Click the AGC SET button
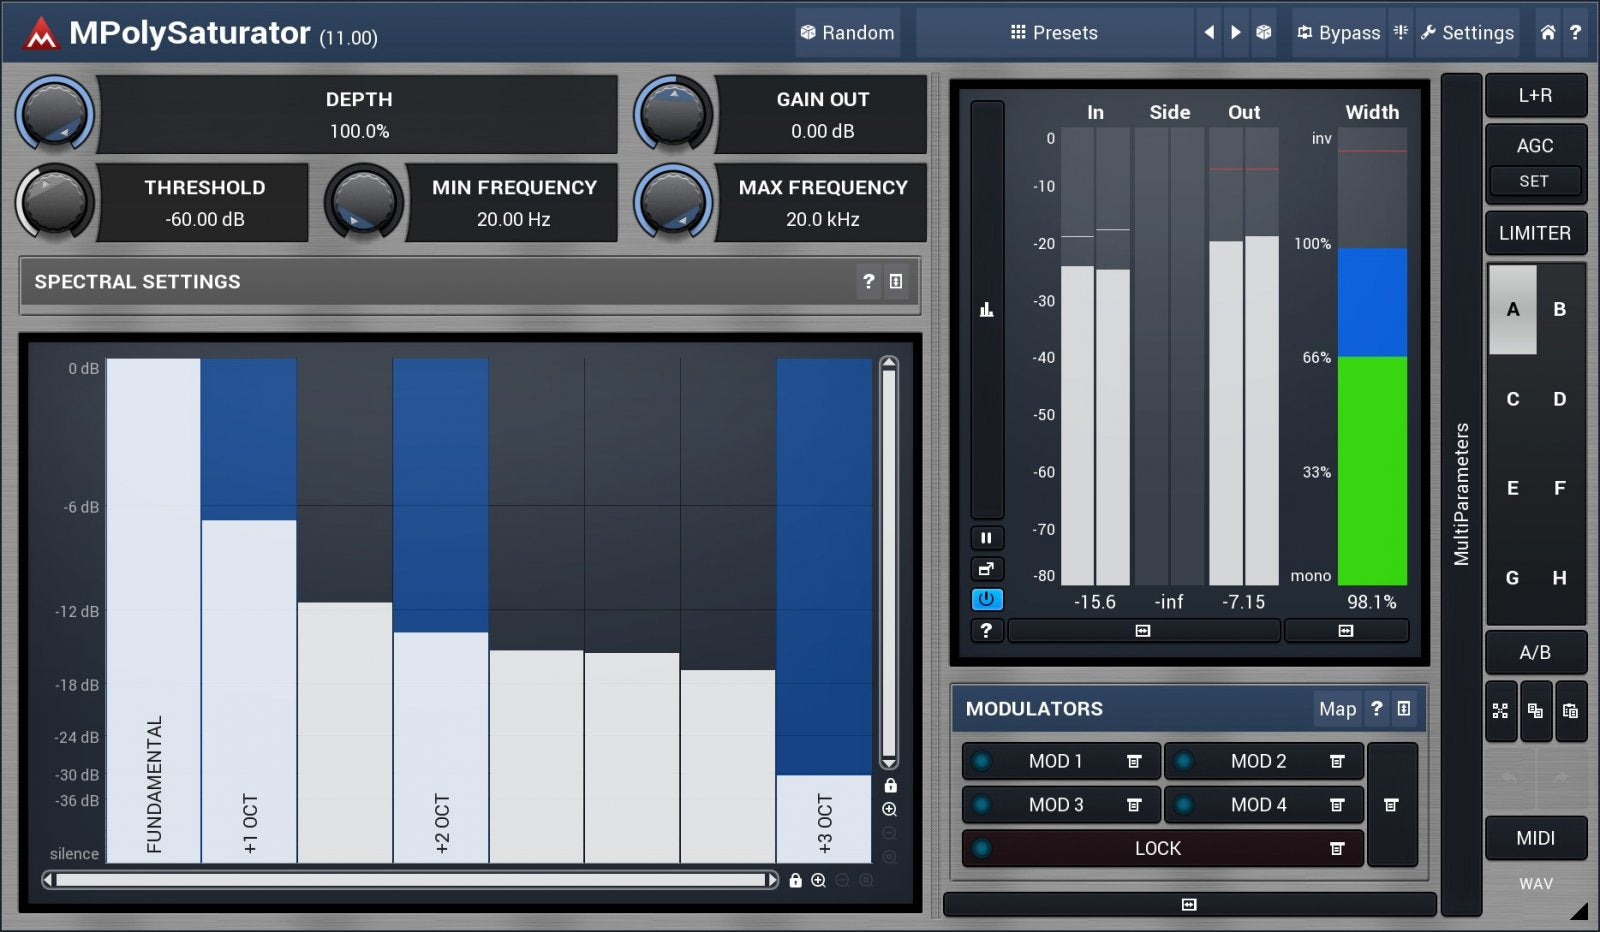Viewport: 1600px width, 932px height. point(1534,181)
